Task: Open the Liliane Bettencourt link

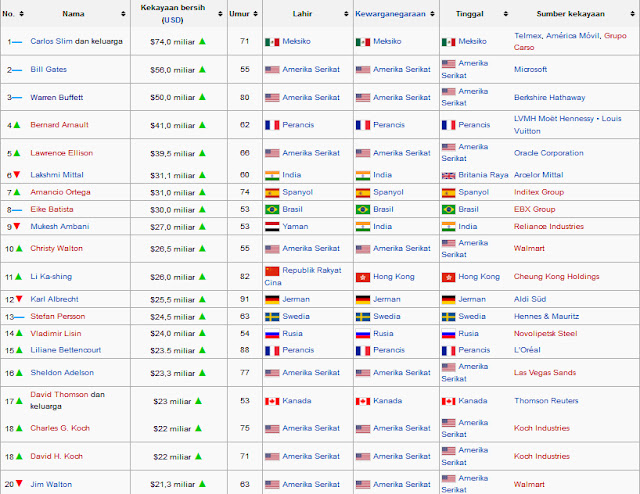Action: tap(65, 350)
